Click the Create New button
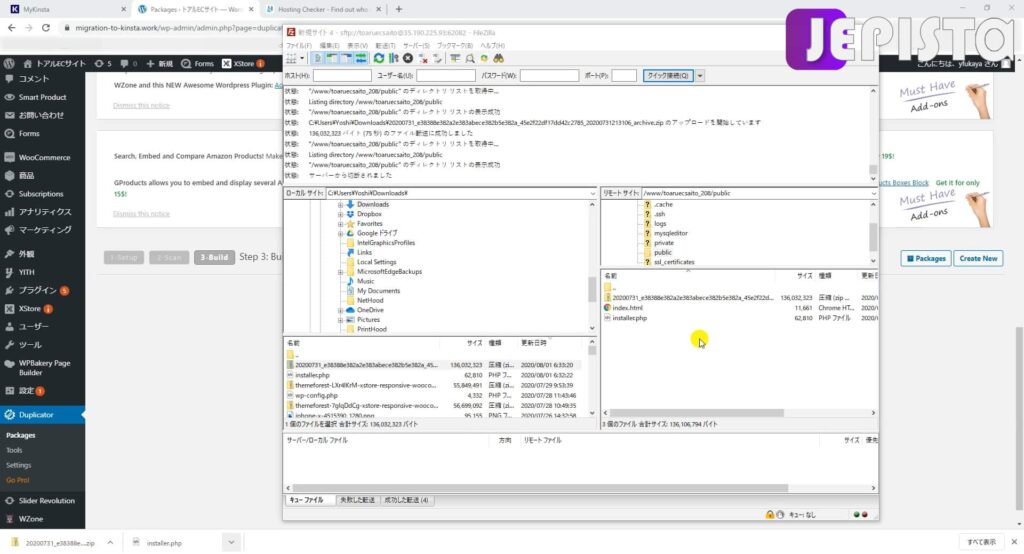Image resolution: width=1024 pixels, height=554 pixels. tap(978, 258)
